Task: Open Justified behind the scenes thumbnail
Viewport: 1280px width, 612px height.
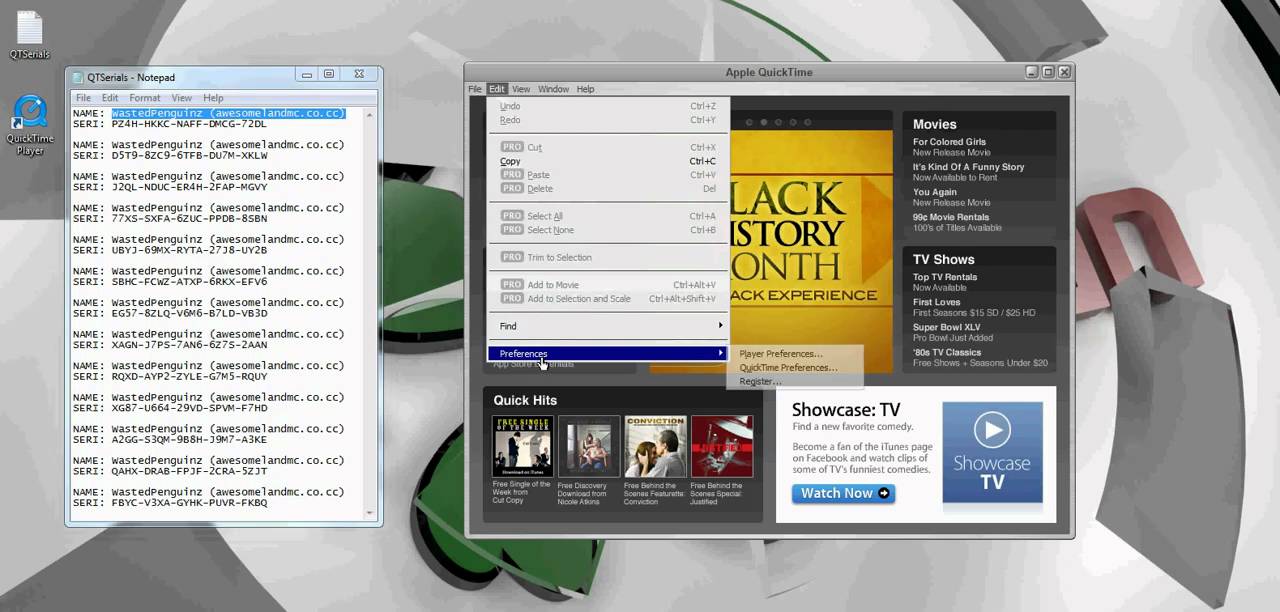Action: tap(722, 447)
